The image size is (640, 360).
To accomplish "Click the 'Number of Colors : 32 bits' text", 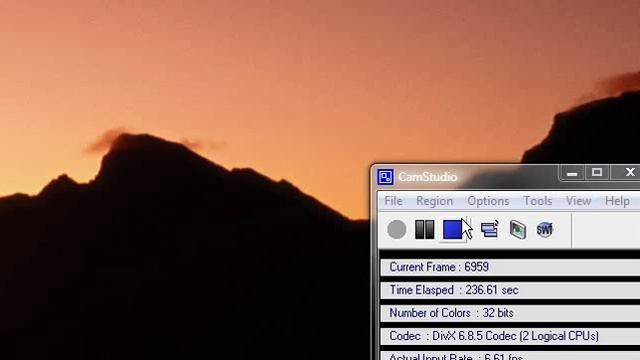I will coord(451,313).
